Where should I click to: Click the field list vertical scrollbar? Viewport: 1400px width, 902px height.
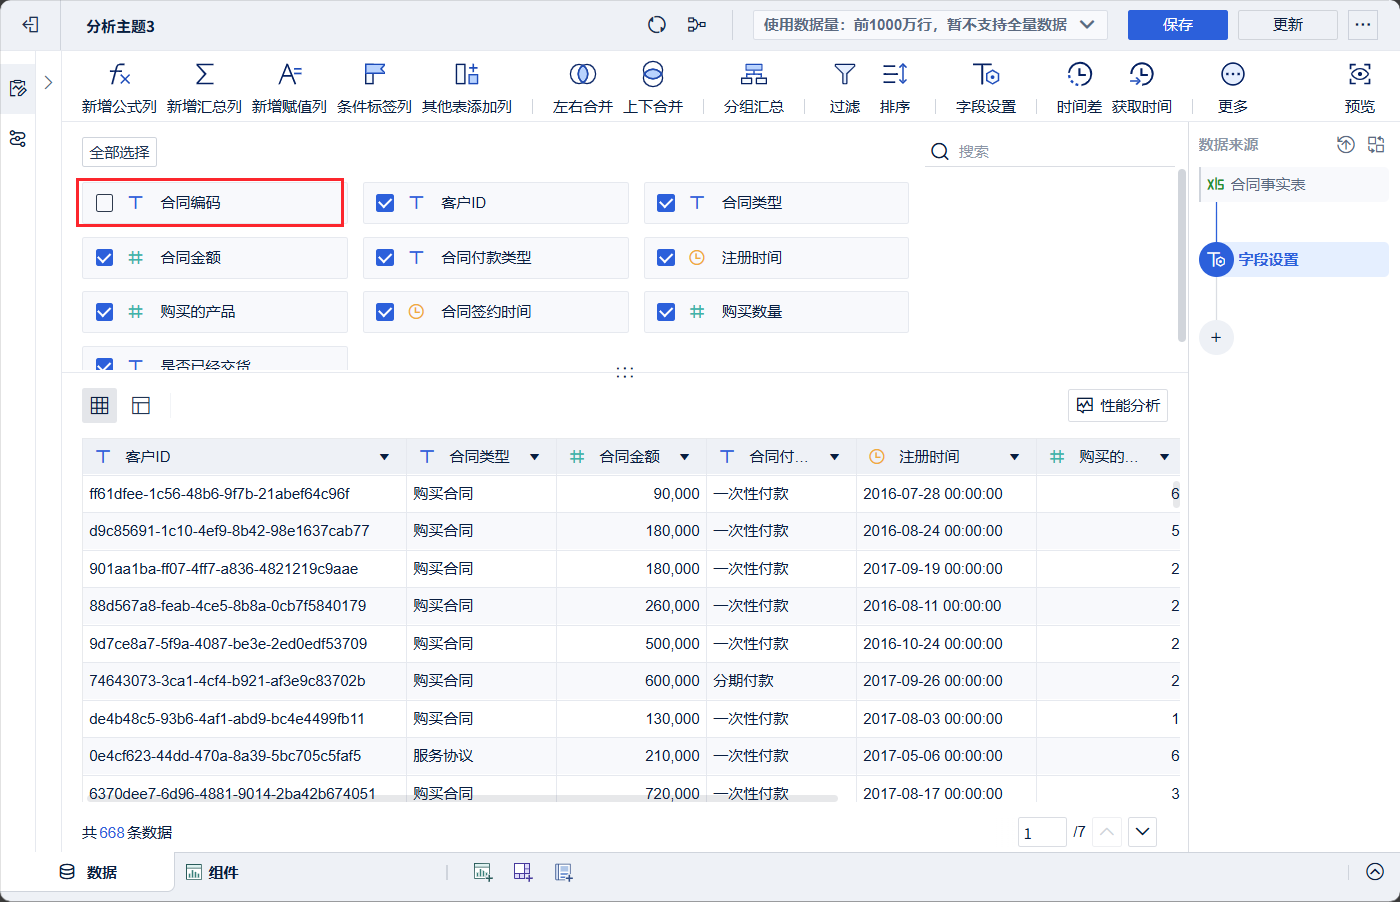[1181, 255]
